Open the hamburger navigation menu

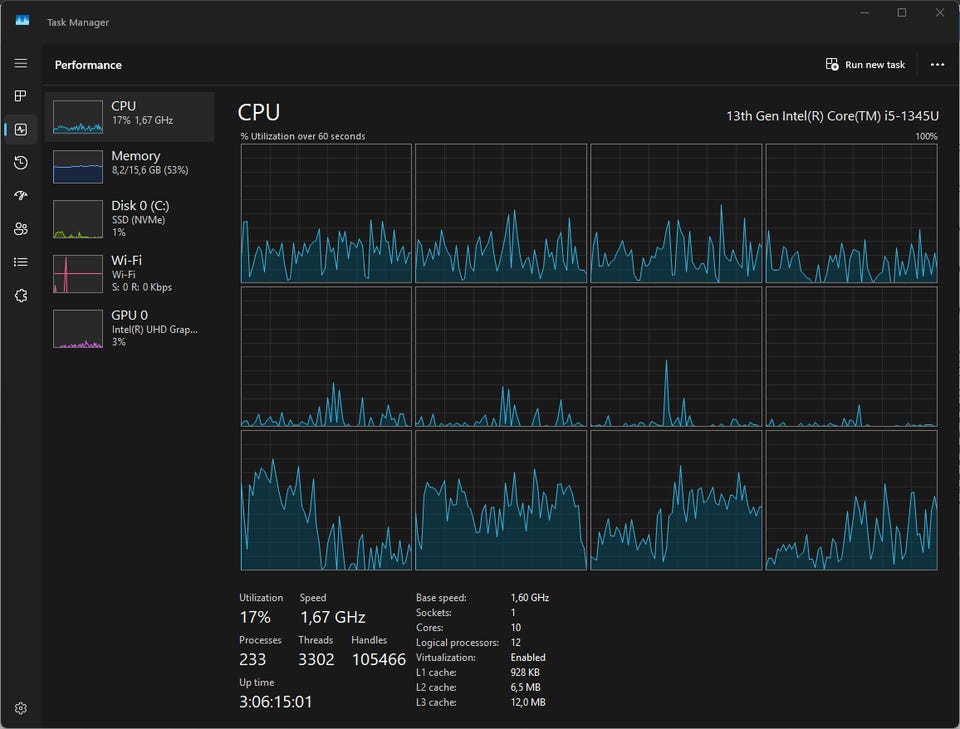click(20, 63)
